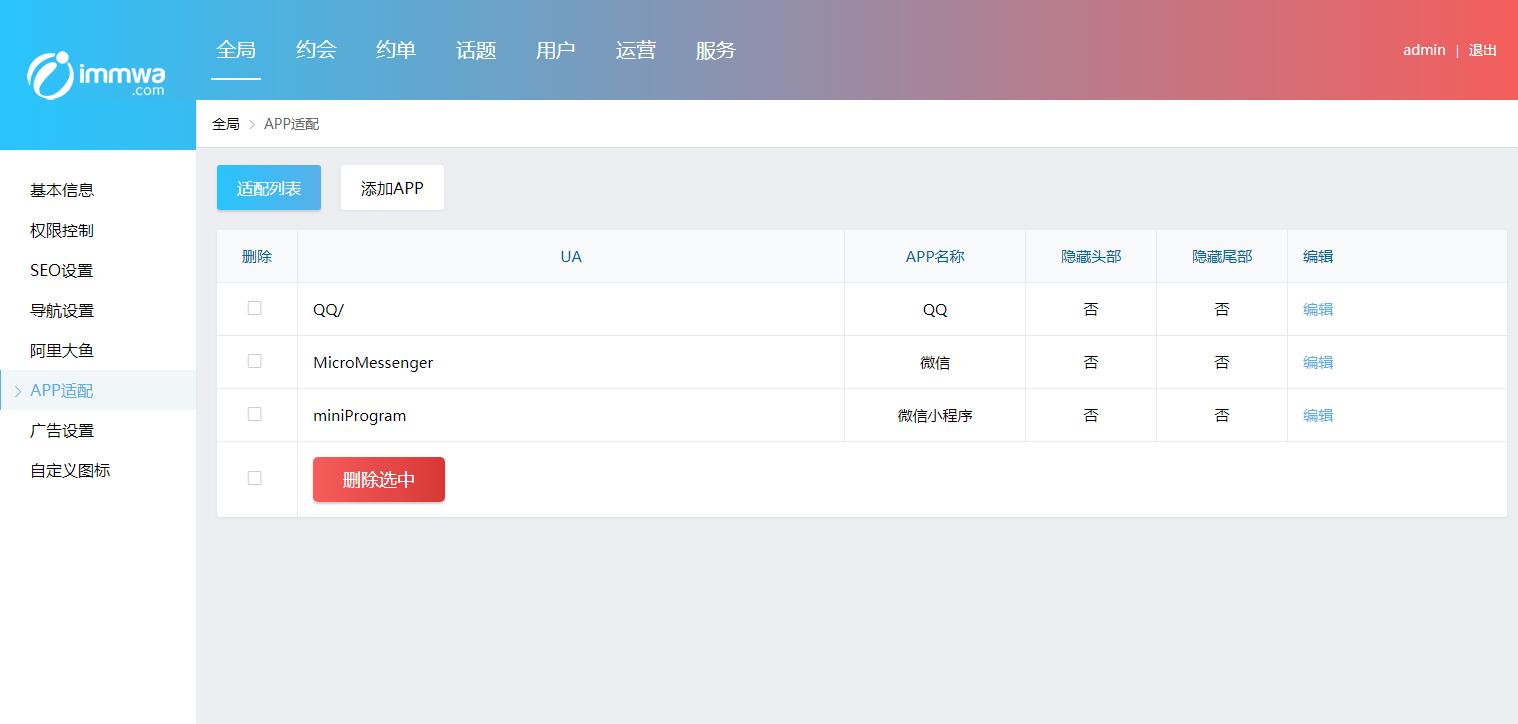Open the 添加APP tab
Screen dimensions: 1518x724
tap(392, 188)
